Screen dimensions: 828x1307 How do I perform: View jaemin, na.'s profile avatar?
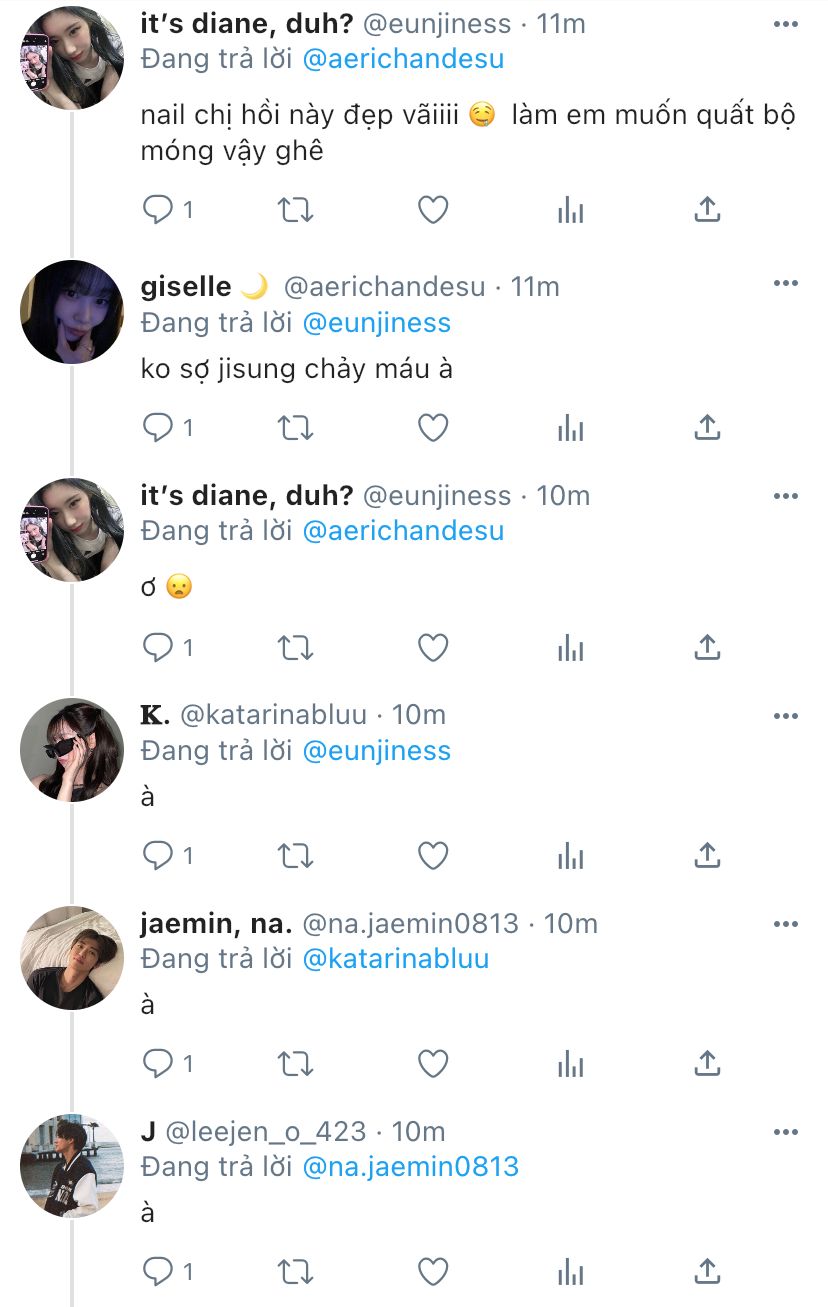[71, 957]
